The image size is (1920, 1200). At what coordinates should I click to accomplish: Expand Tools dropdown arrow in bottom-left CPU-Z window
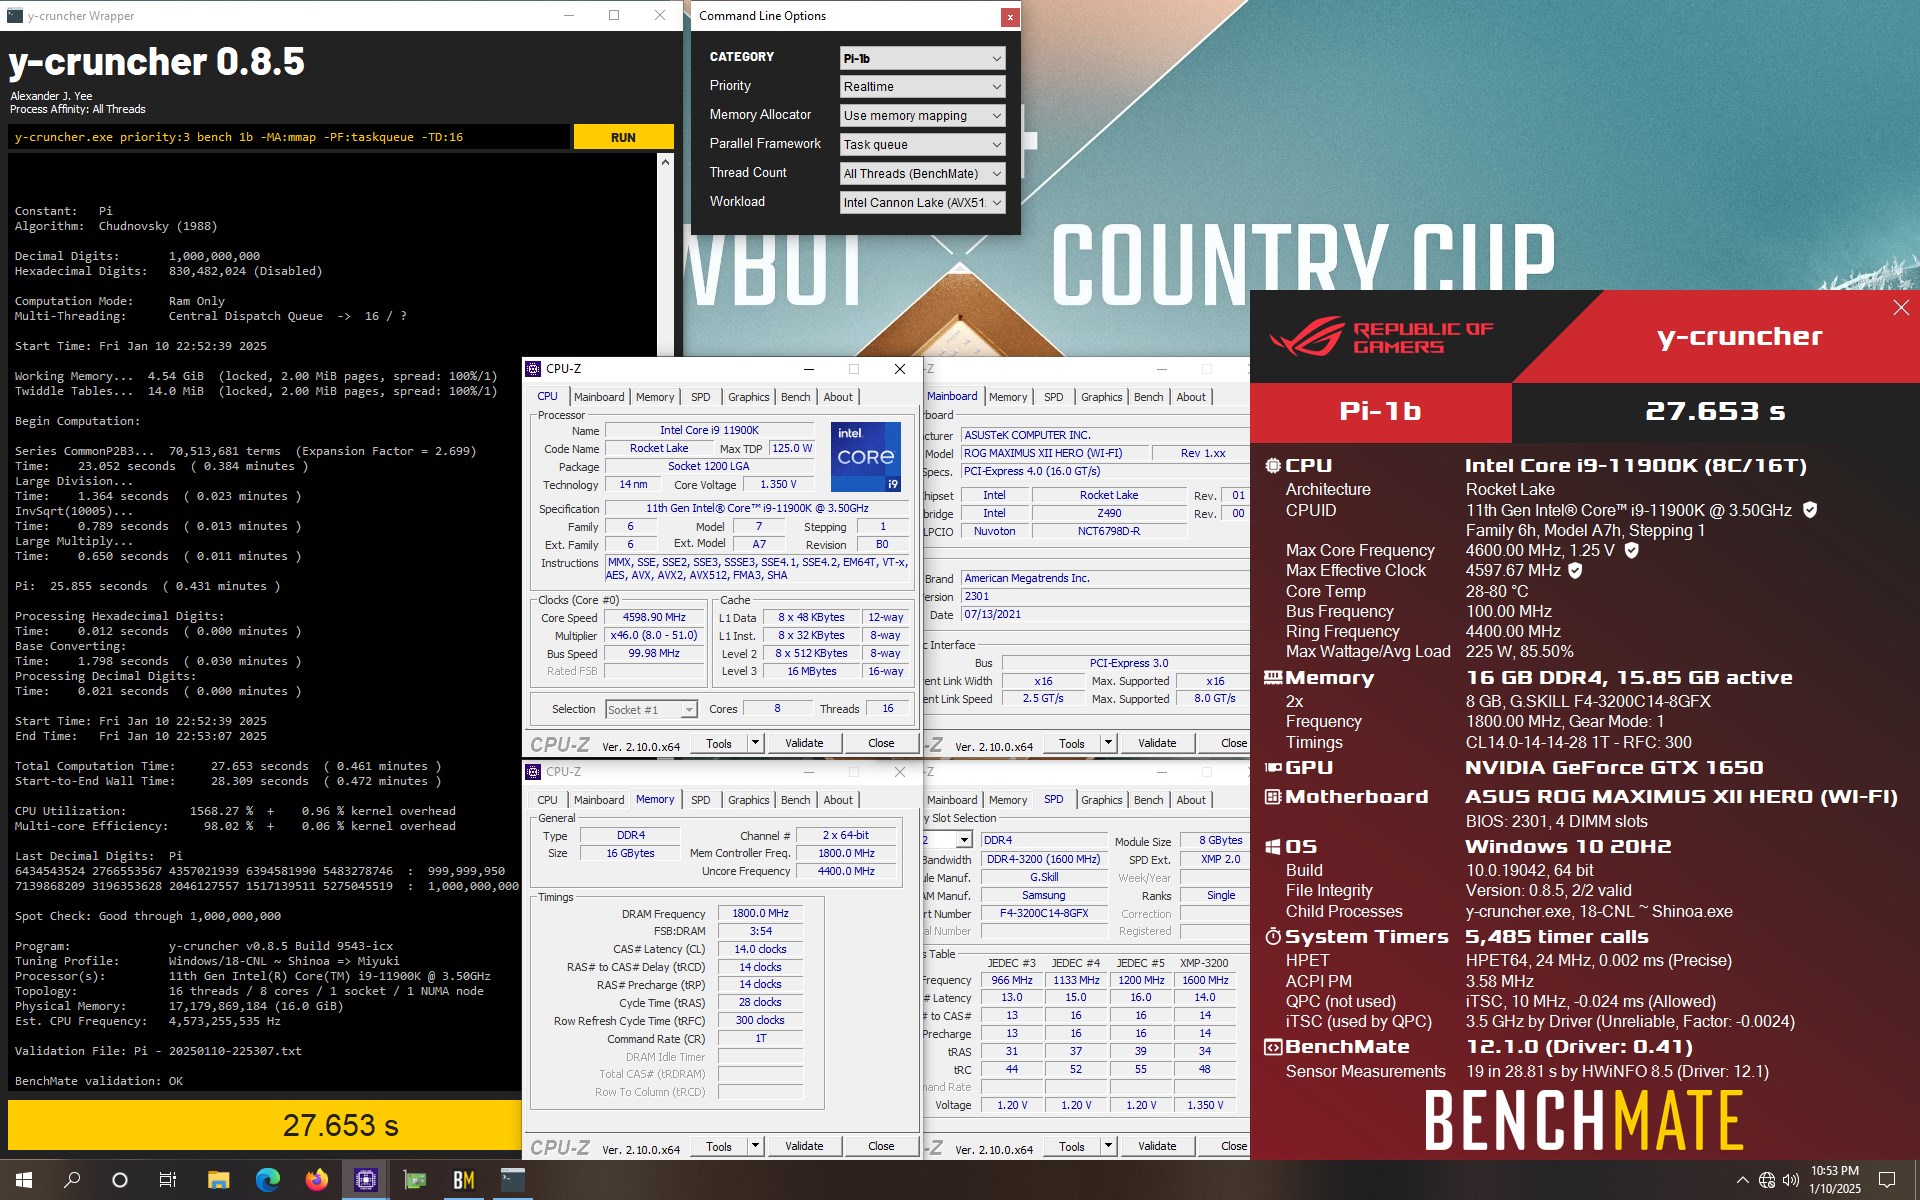pos(755,1146)
